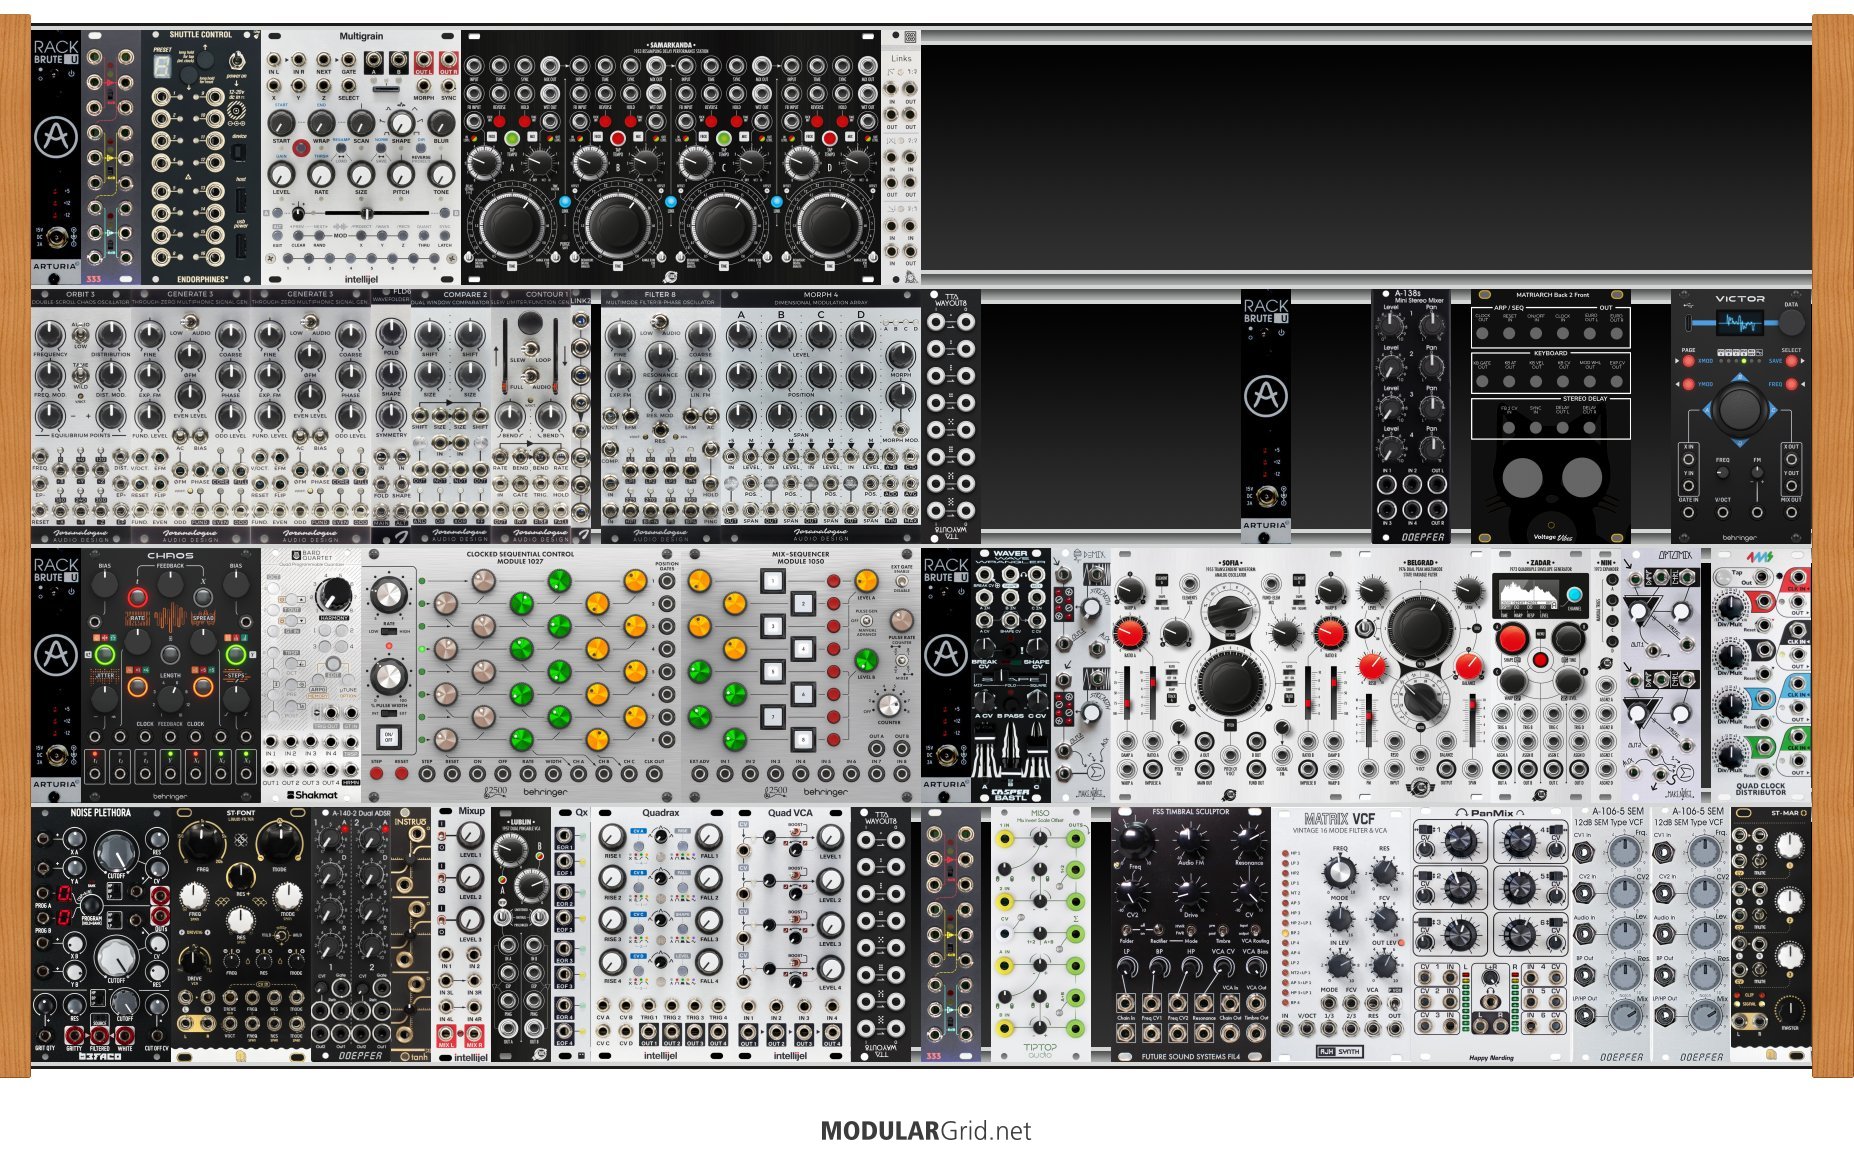
Task: Click the RATE knob on Module 1027
Action: [389, 596]
